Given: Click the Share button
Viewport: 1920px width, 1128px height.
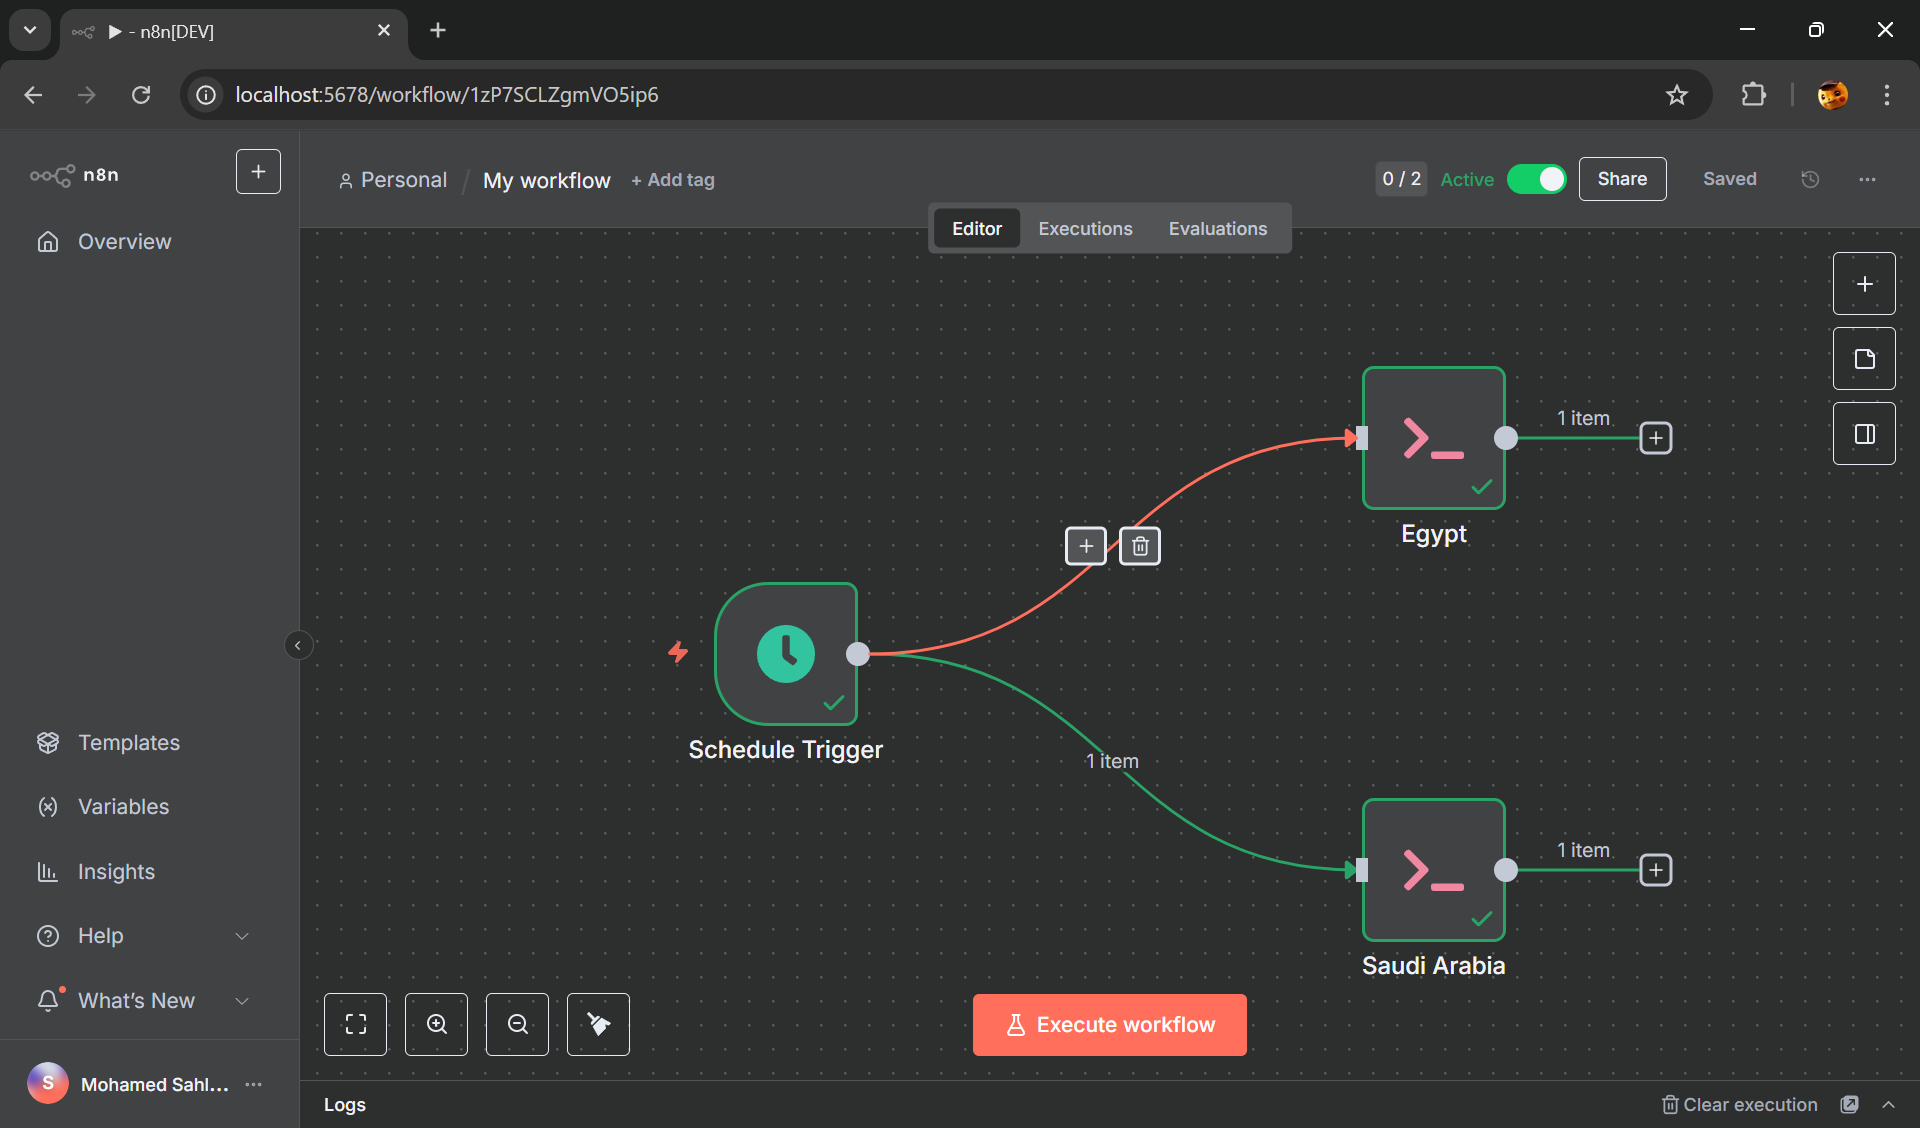Looking at the screenshot, I should 1622,179.
